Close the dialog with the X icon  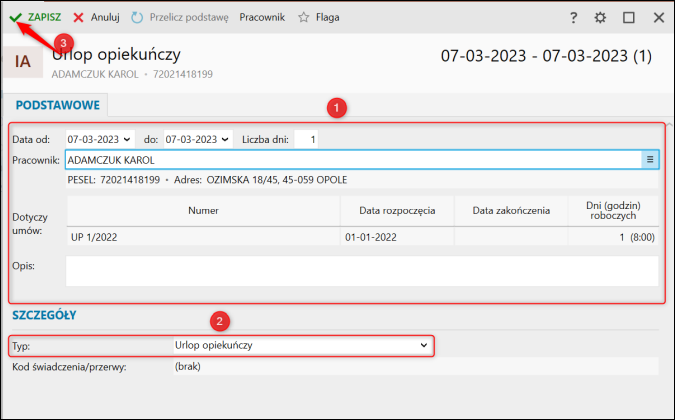pyautogui.click(x=659, y=18)
